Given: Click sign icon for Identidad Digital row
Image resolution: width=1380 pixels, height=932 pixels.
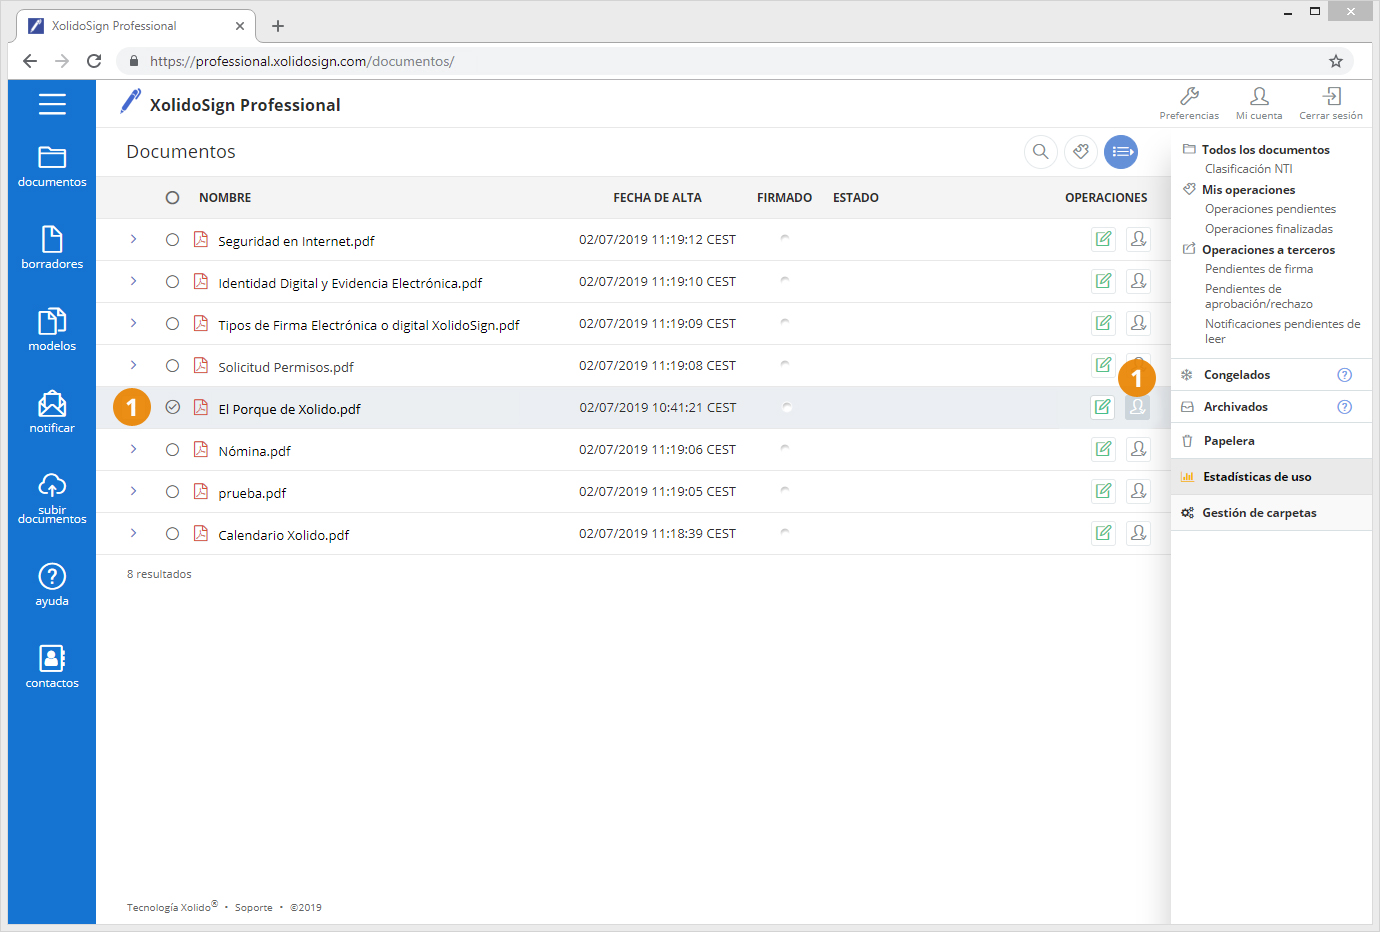Looking at the screenshot, I should tap(1103, 281).
